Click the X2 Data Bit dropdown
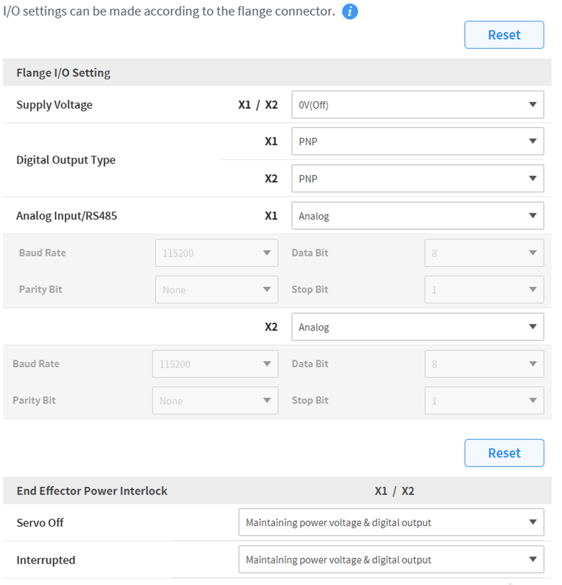Viewport: 562px width, 585px height. [x=484, y=364]
